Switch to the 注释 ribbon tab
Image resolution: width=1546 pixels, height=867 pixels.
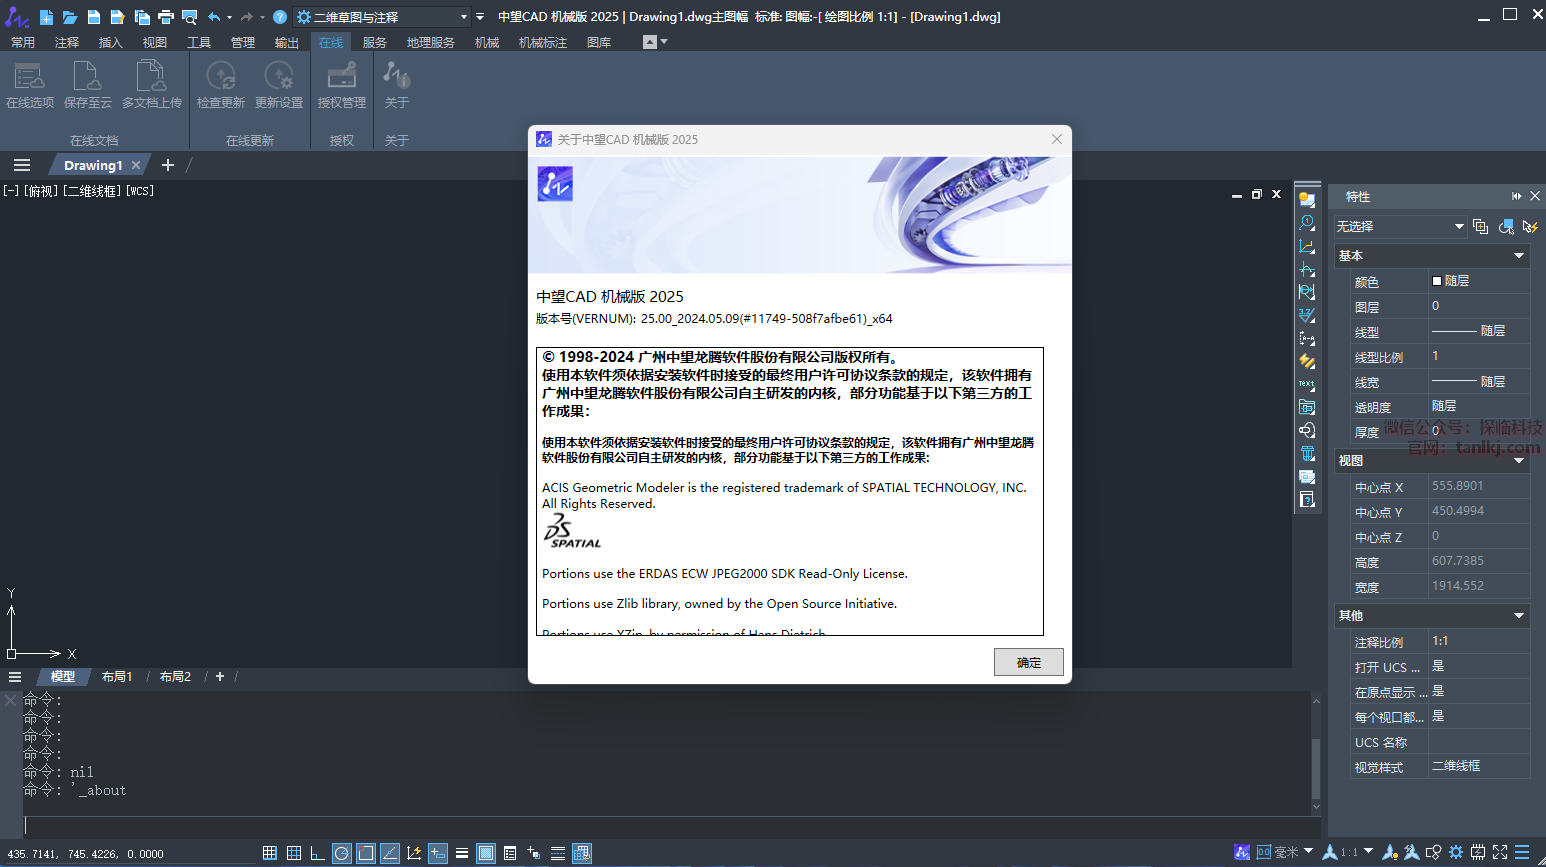click(x=67, y=42)
